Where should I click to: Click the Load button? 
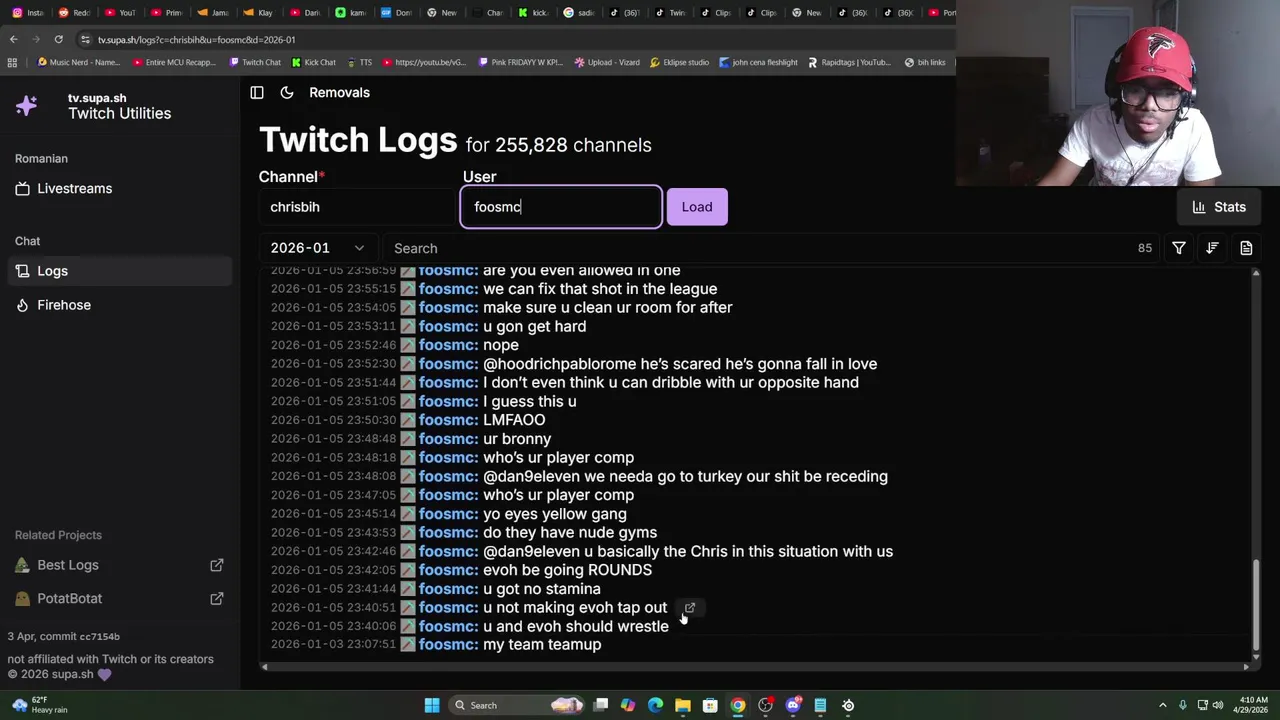point(697,207)
